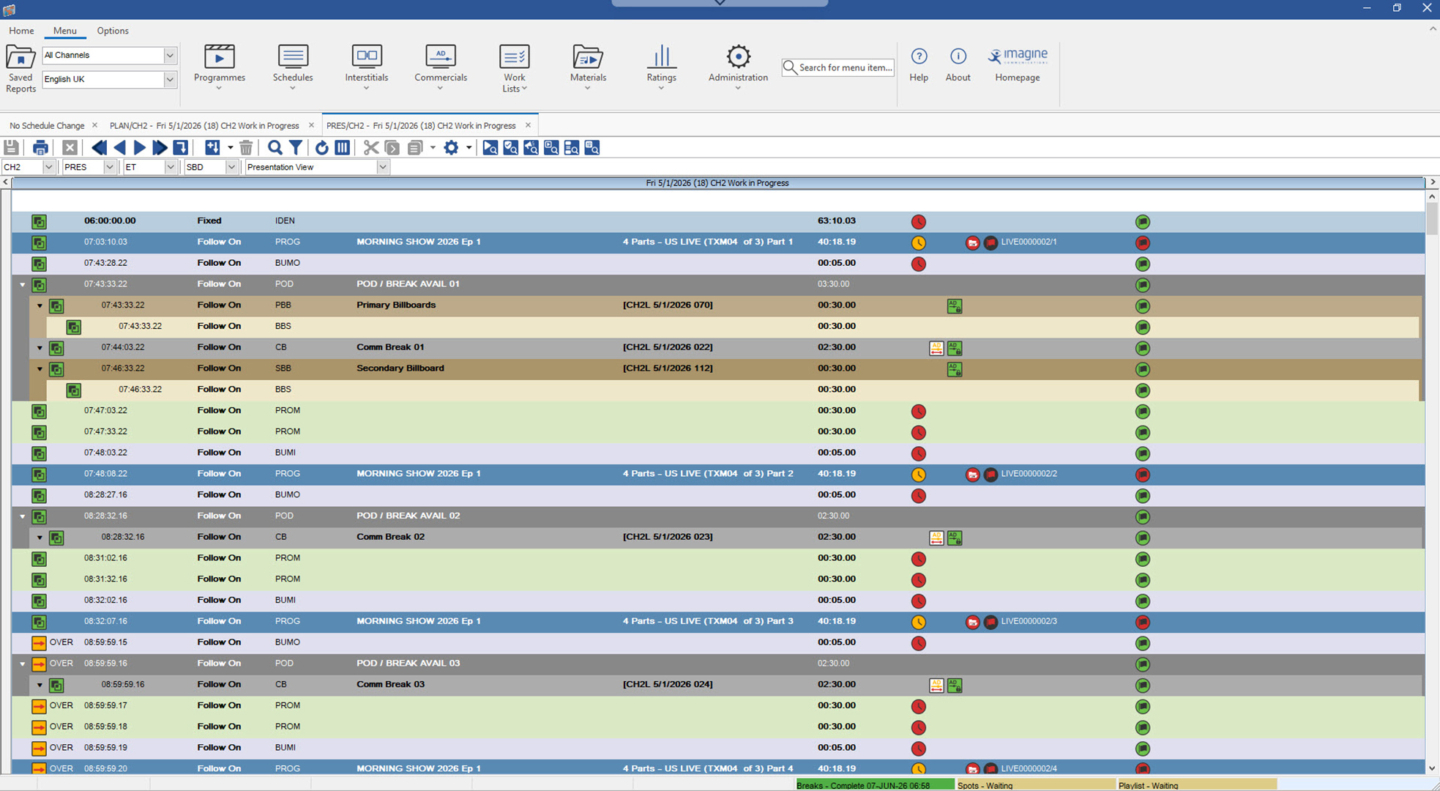1440x791 pixels.
Task: Open the Schedules menu
Action: [x=293, y=67]
